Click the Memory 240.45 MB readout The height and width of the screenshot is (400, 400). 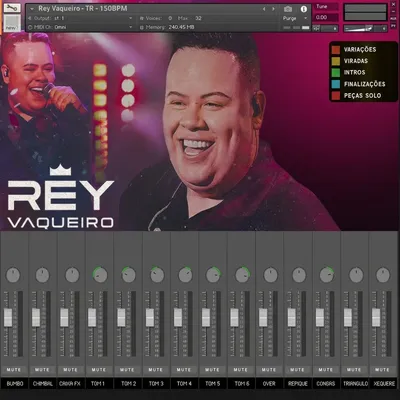[169, 27]
